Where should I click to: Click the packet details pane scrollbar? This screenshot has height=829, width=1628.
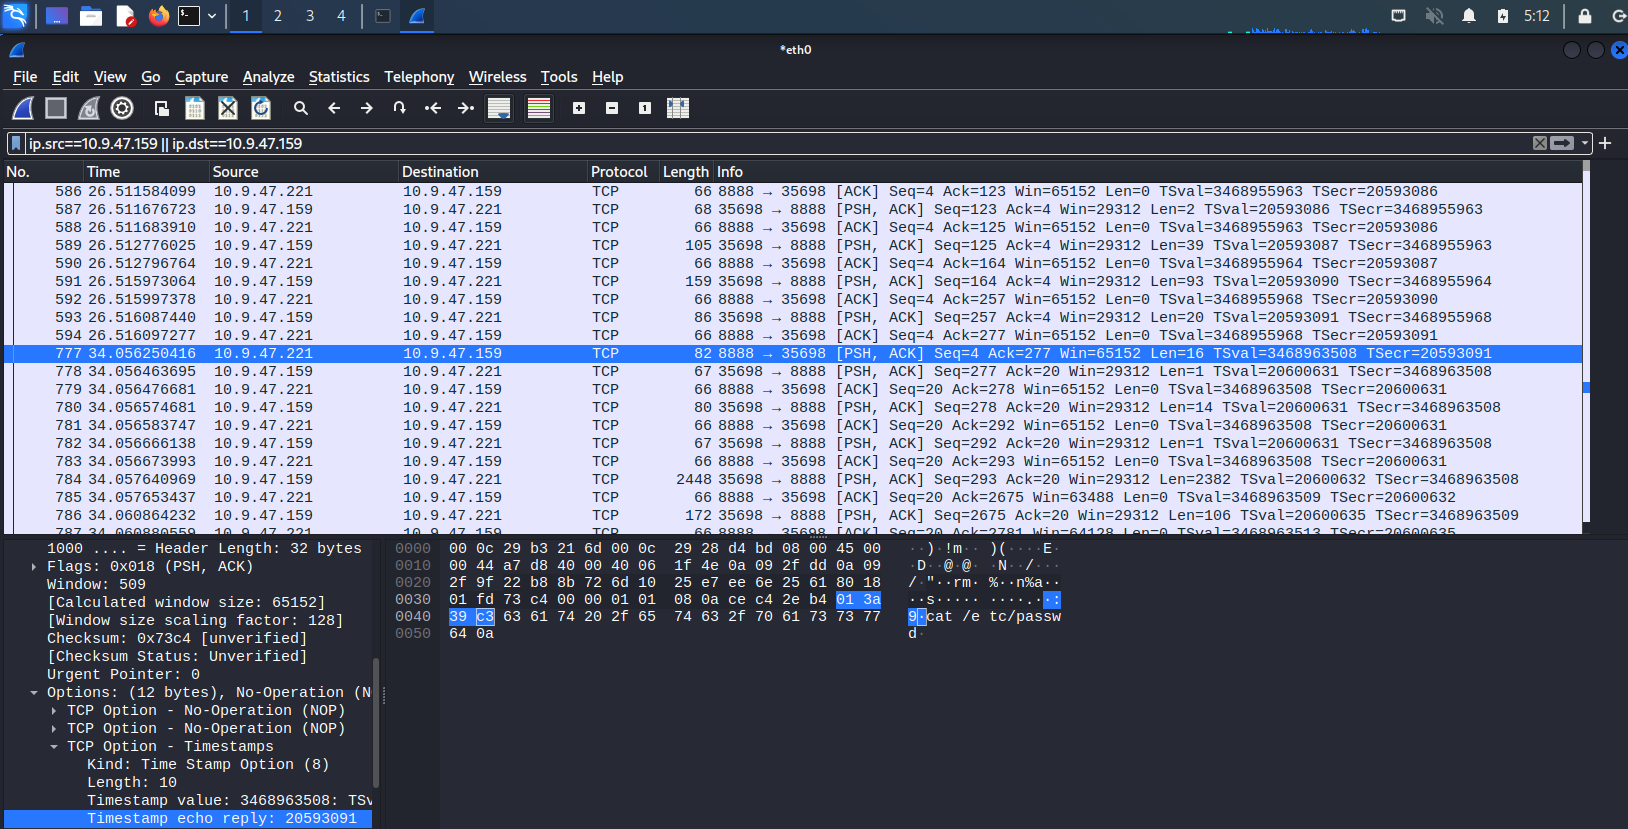(x=376, y=722)
